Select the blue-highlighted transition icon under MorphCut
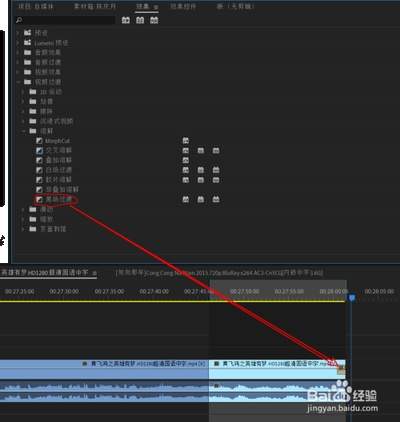Screen dimensions: 400x422 point(39,150)
